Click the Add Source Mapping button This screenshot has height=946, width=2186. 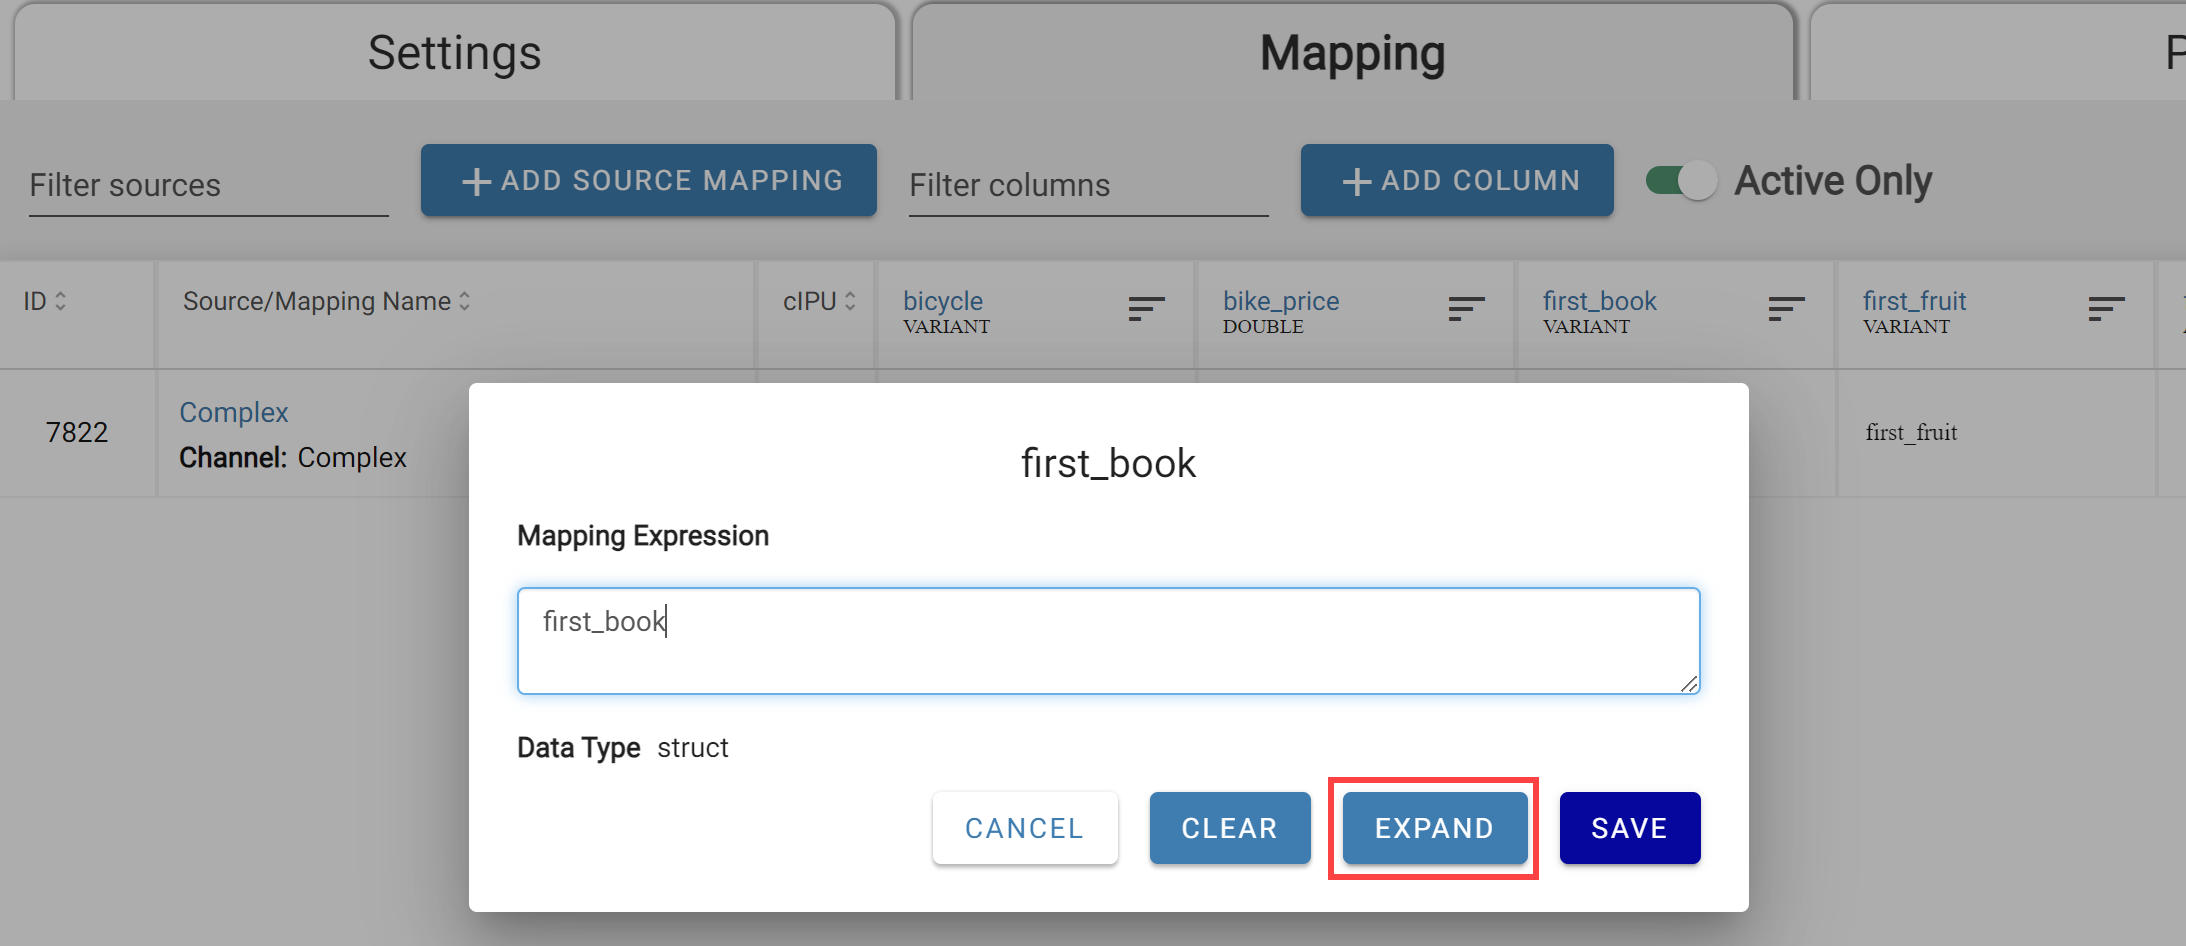pyautogui.click(x=649, y=181)
